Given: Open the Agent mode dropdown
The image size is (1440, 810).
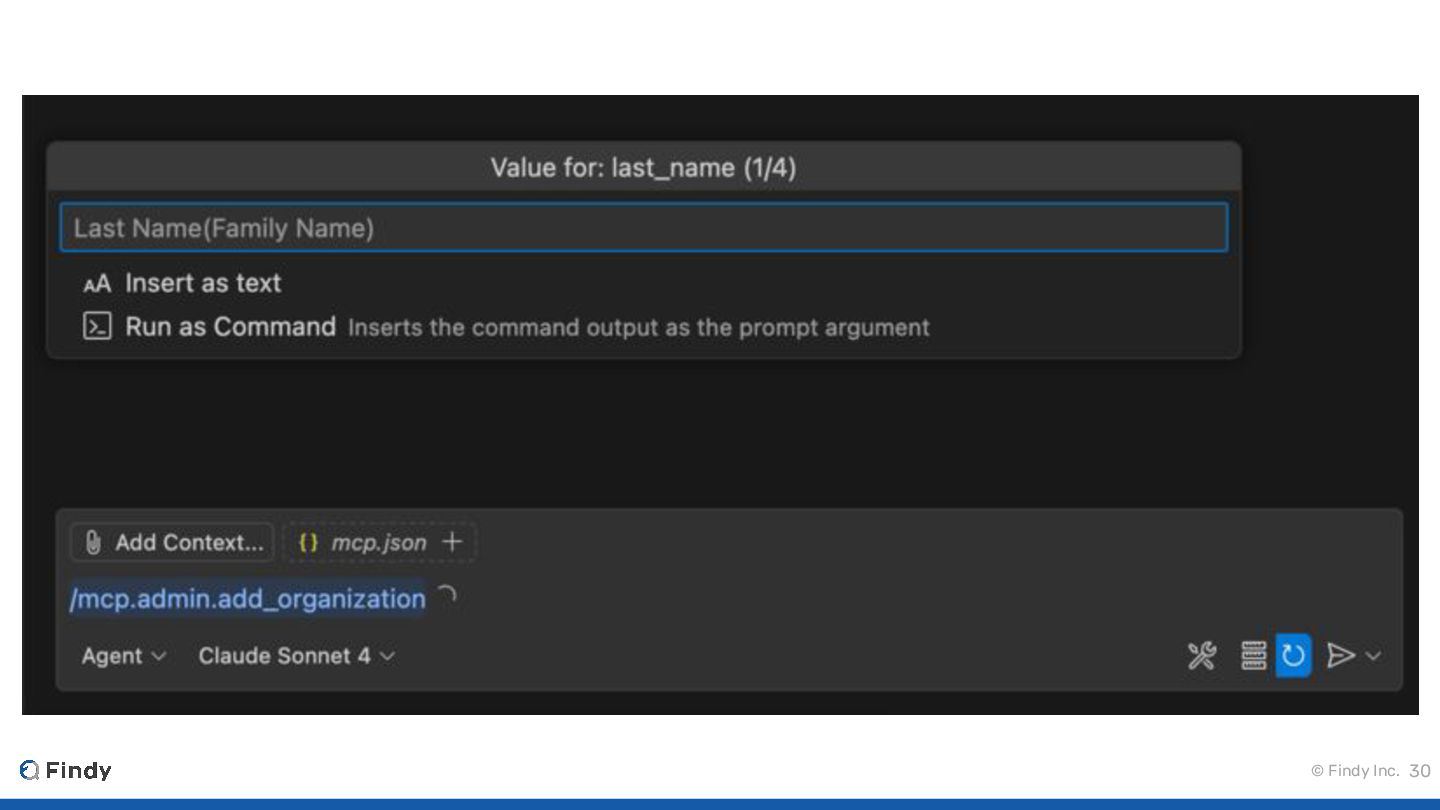Looking at the screenshot, I should (123, 656).
